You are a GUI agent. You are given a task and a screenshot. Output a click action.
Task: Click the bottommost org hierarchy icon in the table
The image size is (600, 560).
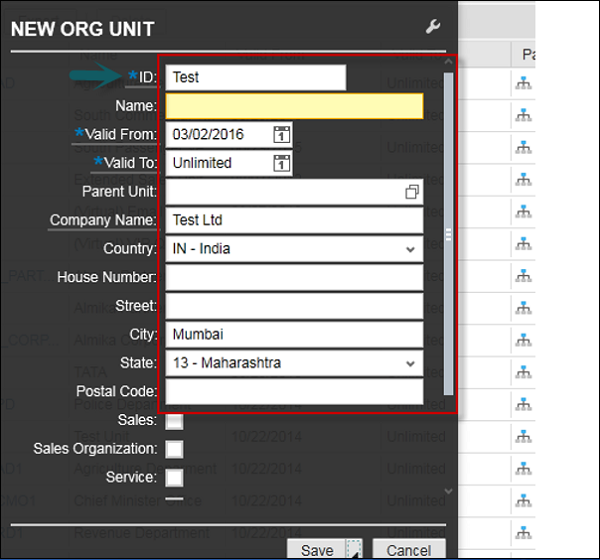[522, 534]
